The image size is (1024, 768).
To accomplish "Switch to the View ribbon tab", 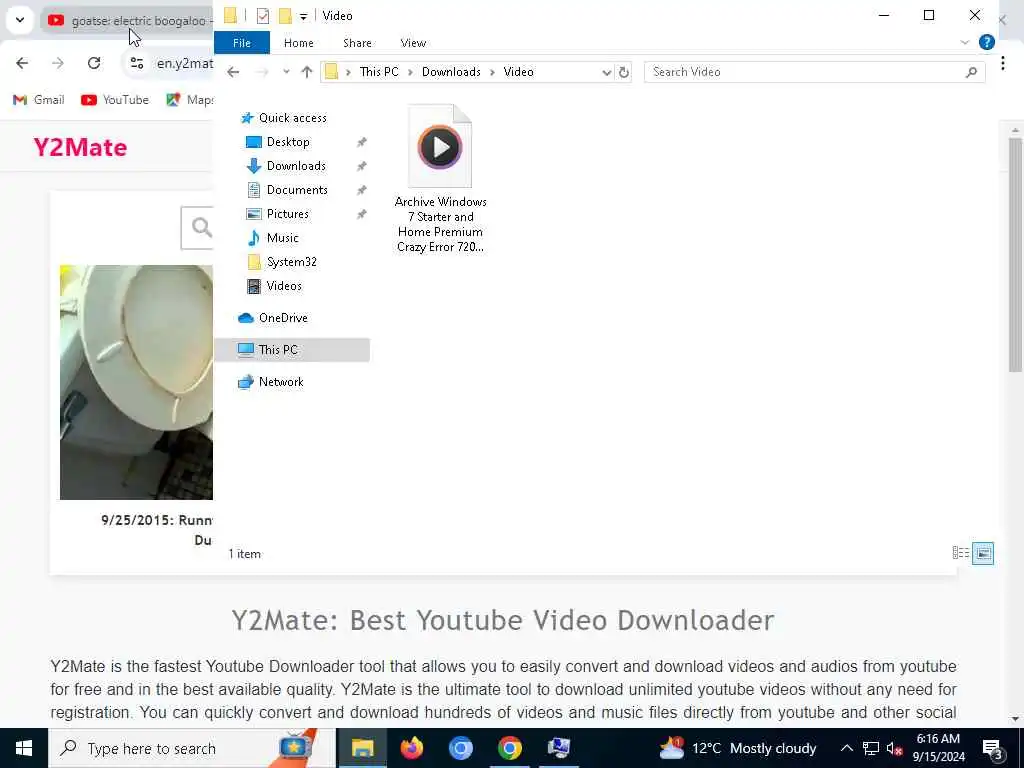I will [413, 43].
